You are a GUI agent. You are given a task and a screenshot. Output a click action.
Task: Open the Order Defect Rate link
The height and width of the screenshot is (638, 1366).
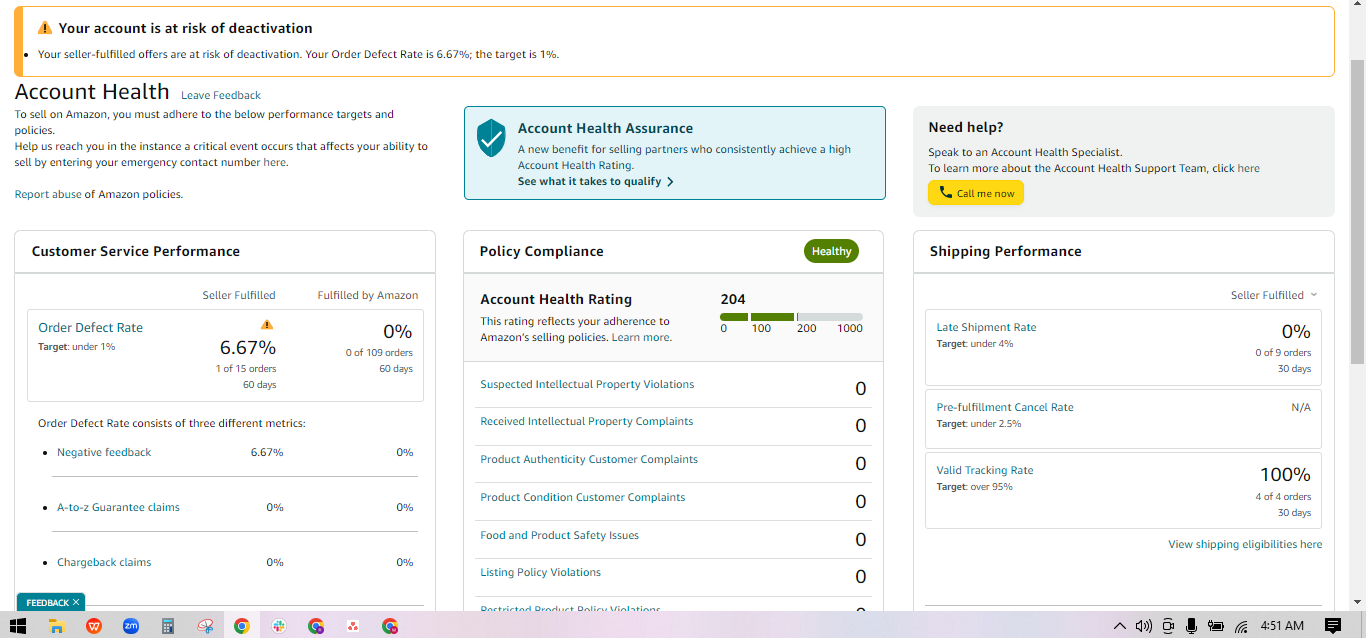90,327
